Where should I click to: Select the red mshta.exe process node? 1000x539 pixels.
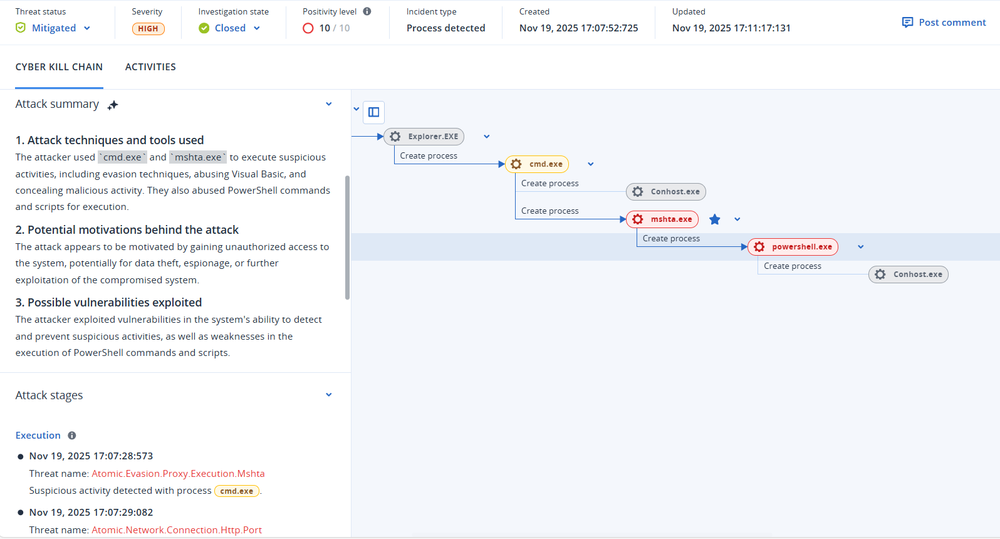[662, 219]
